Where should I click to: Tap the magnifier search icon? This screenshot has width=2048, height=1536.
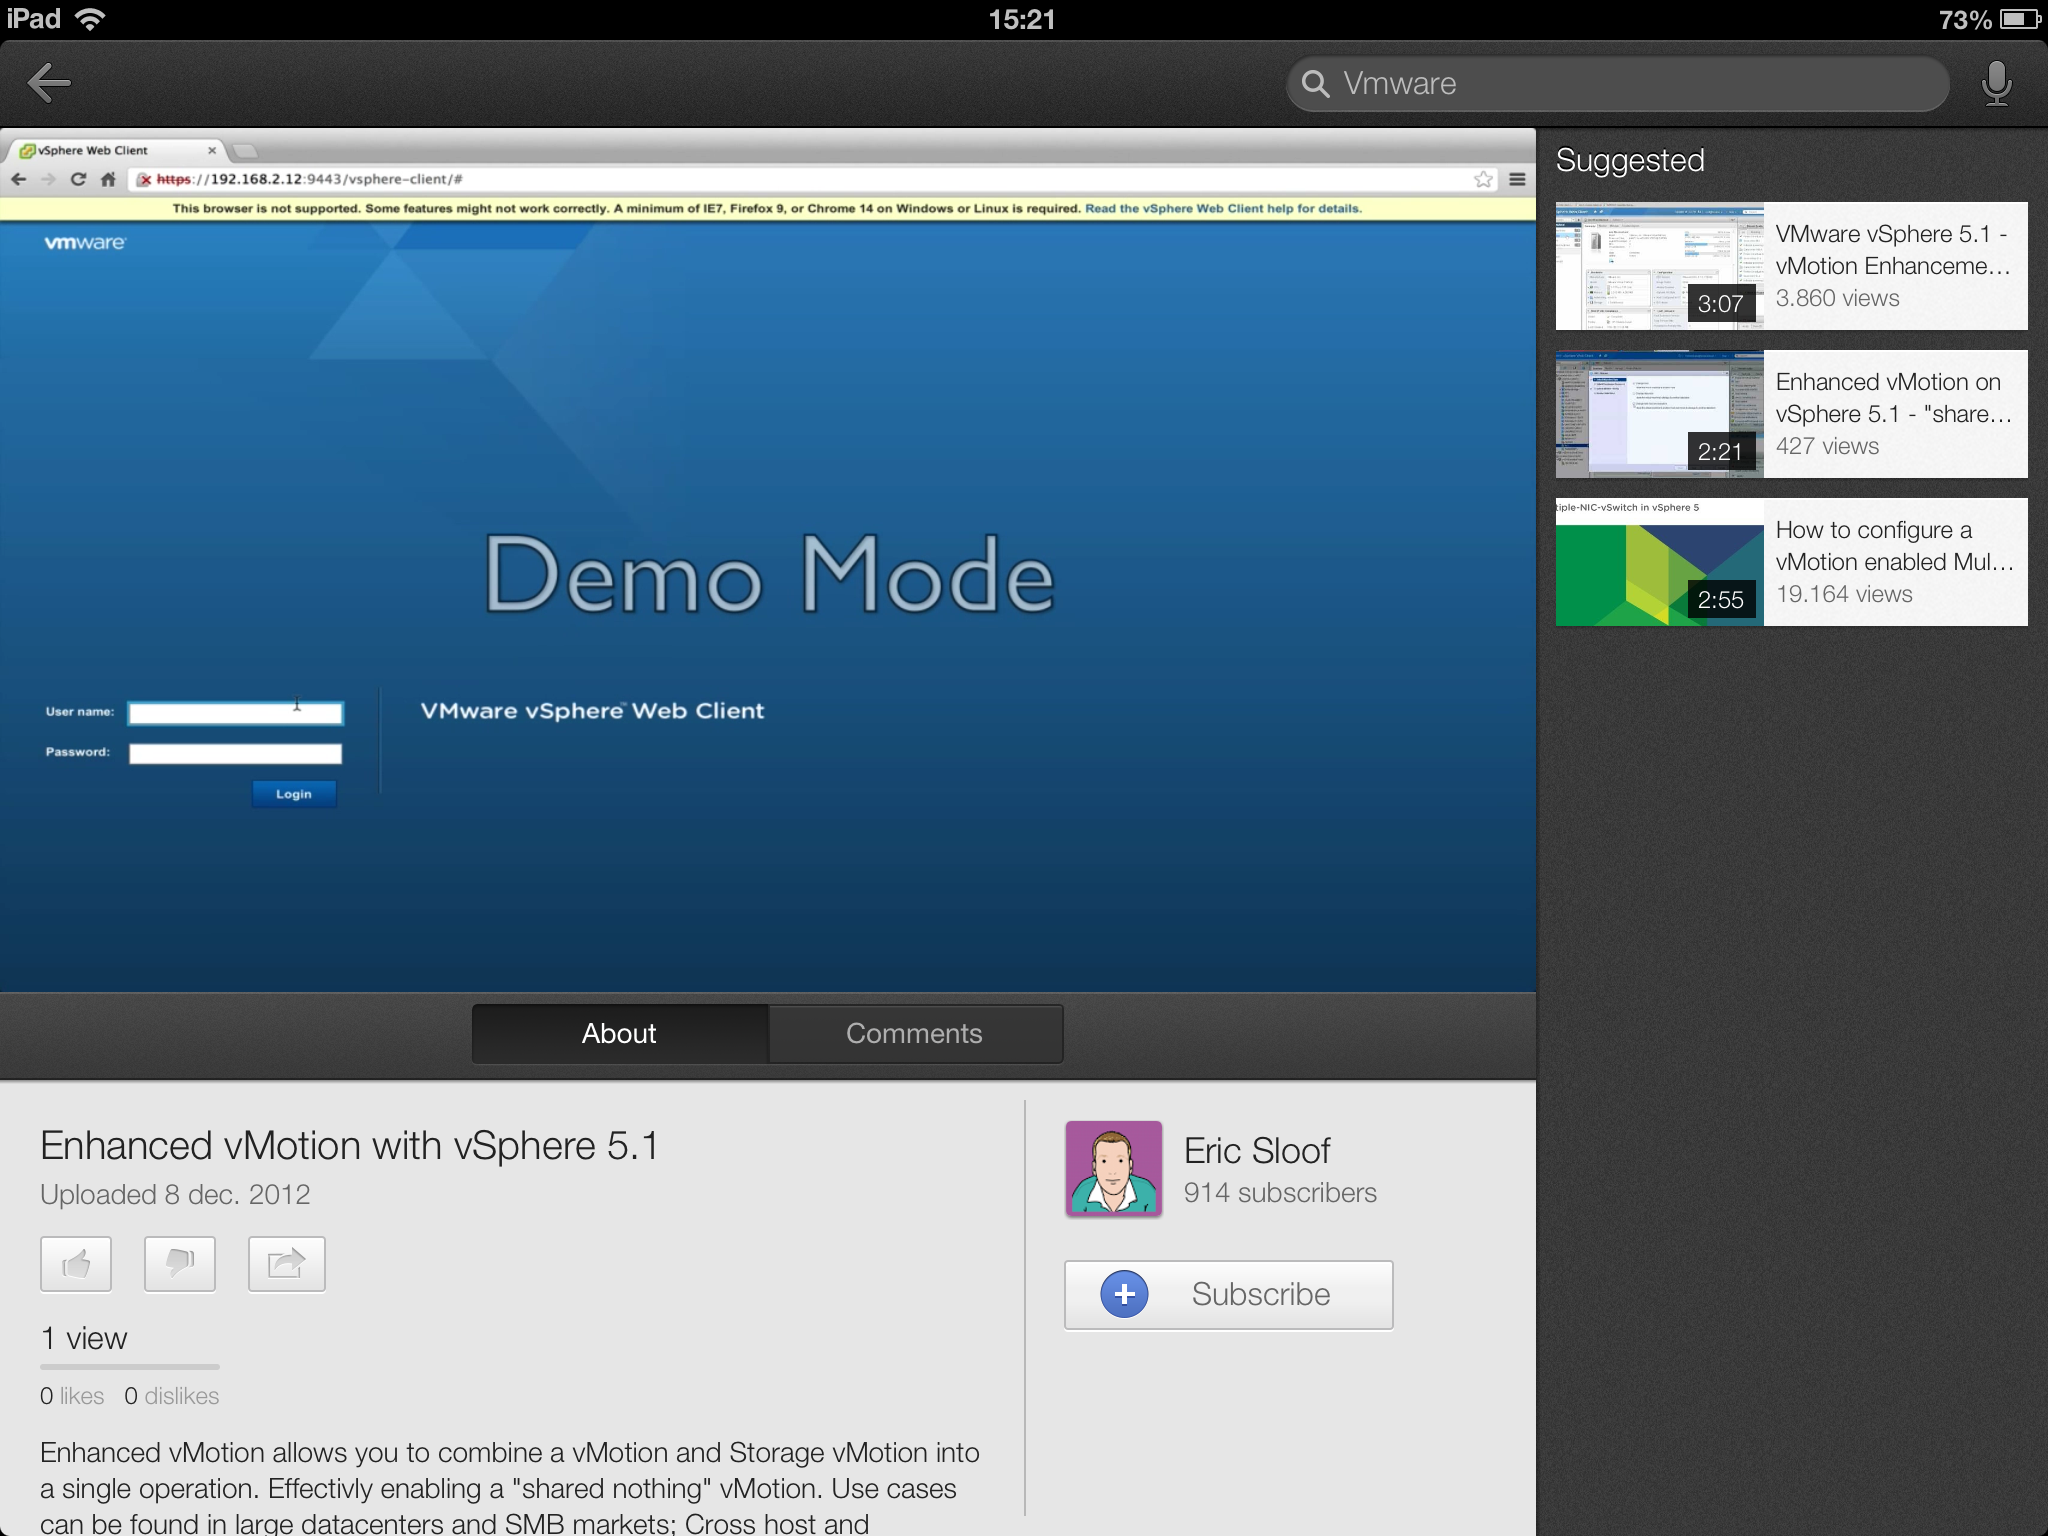click(x=1316, y=84)
